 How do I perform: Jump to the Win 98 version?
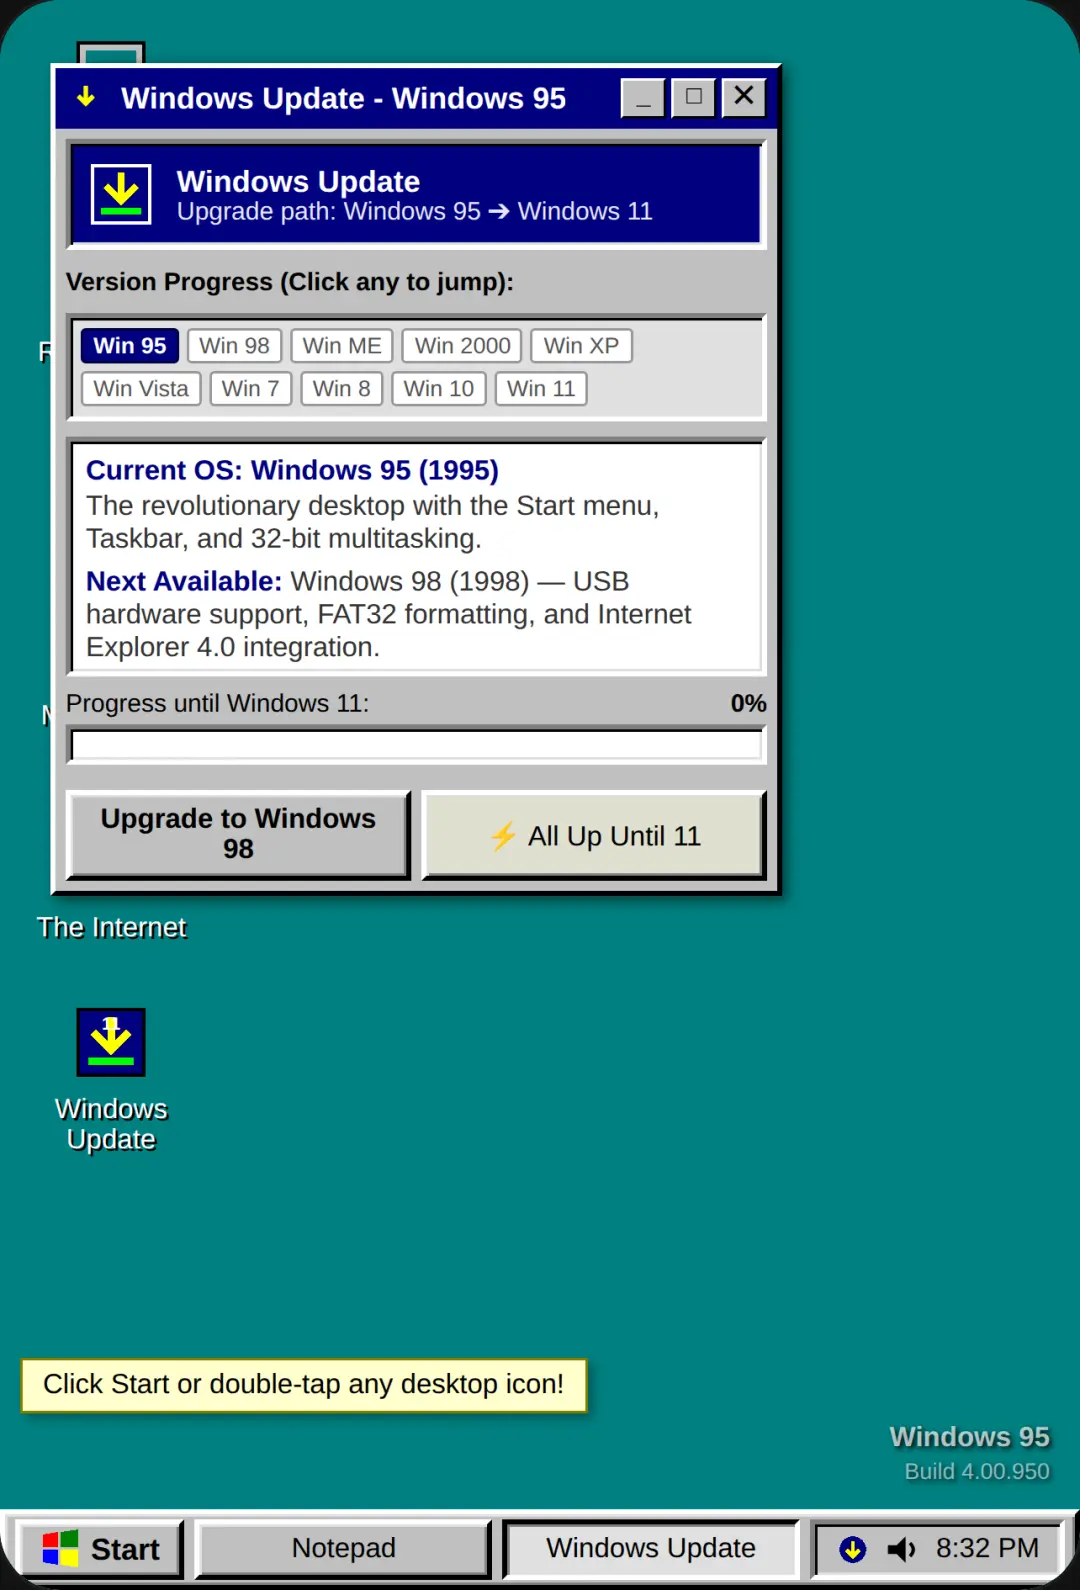click(234, 346)
